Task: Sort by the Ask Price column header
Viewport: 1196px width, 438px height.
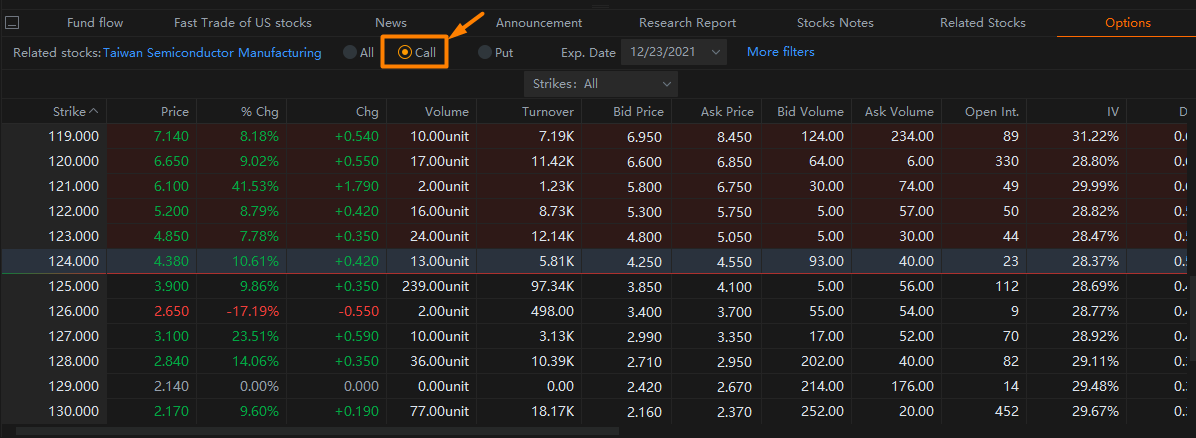Action: [x=727, y=111]
